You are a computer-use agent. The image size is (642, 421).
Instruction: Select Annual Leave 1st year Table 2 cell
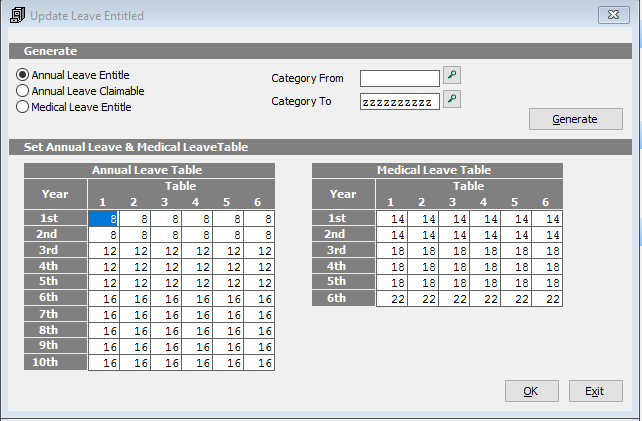tap(135, 219)
